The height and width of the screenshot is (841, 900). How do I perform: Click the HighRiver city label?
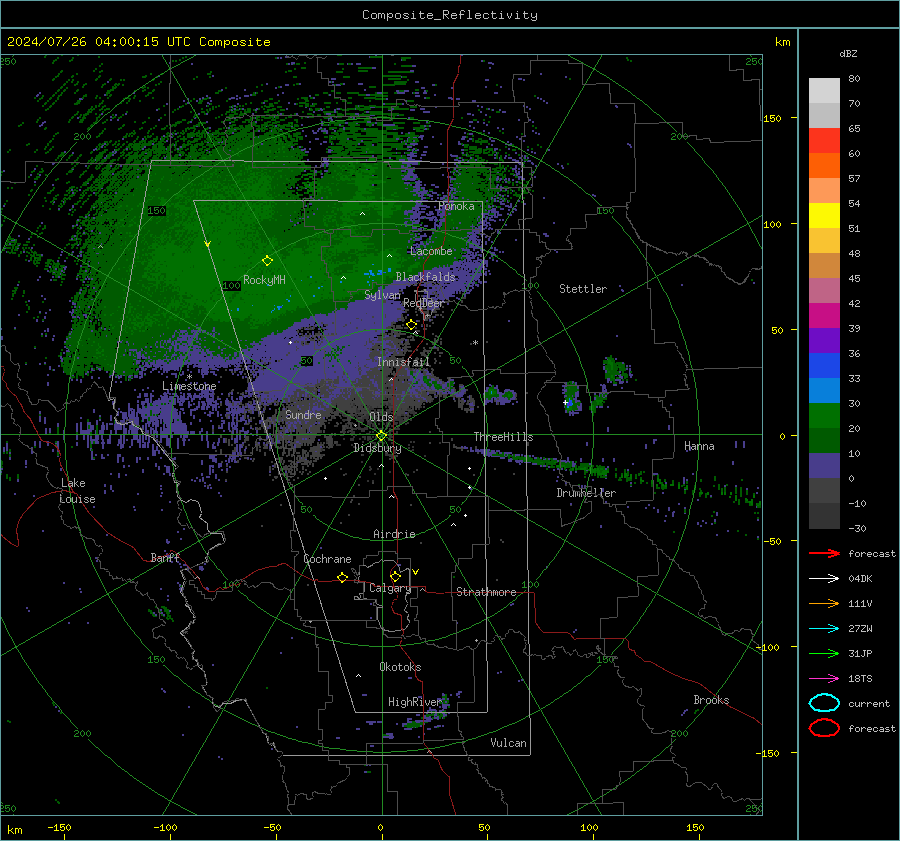414,702
